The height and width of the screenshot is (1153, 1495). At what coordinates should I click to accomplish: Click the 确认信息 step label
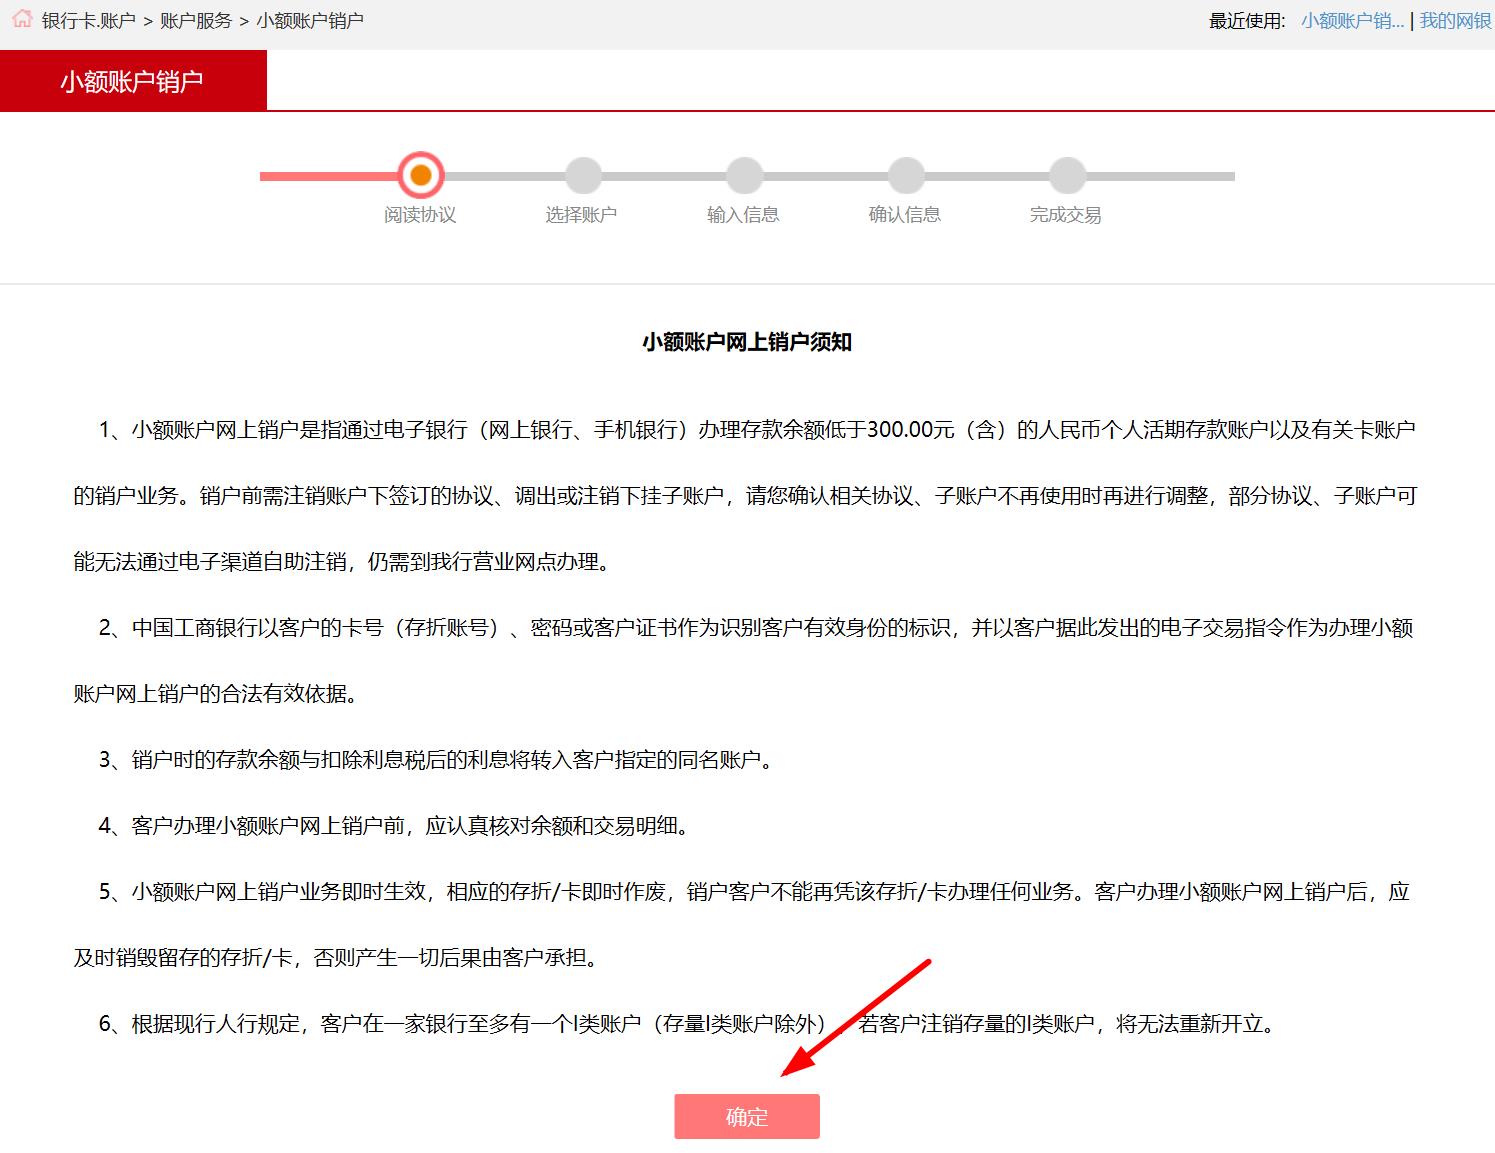(x=905, y=215)
